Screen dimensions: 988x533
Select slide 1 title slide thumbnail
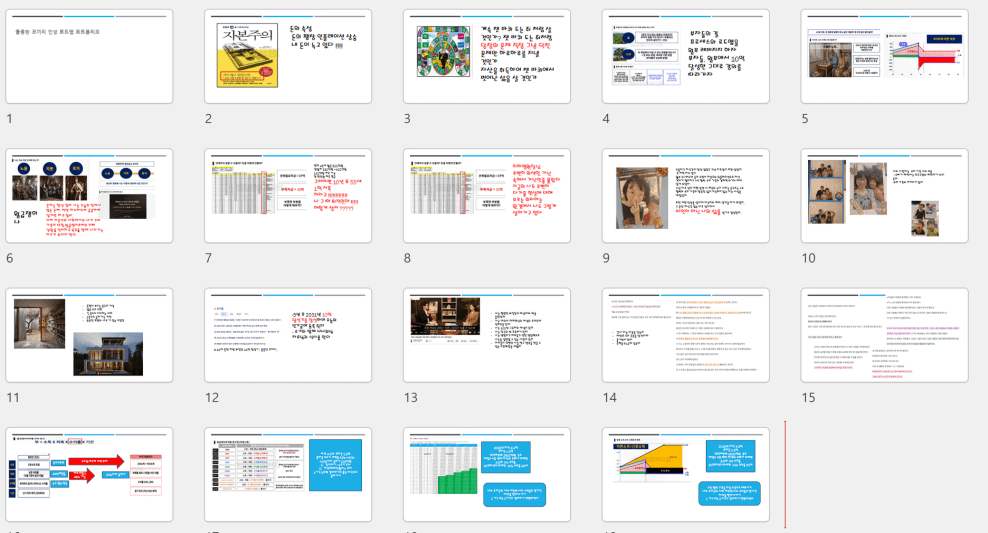pos(89,57)
